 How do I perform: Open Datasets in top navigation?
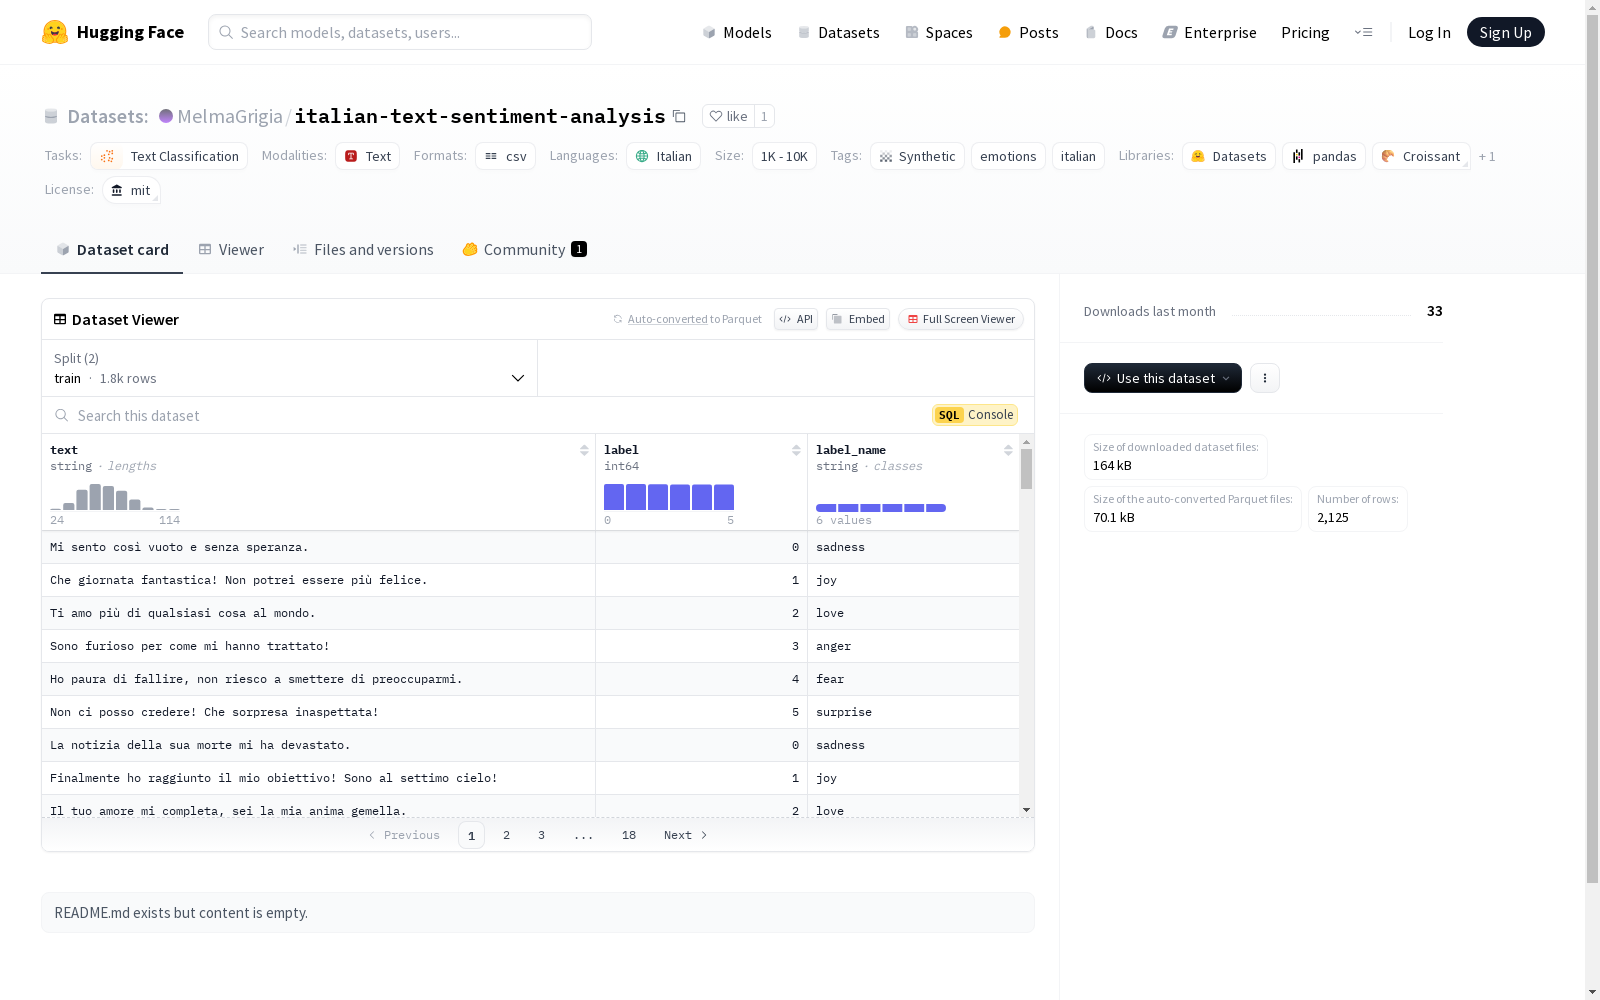(x=838, y=32)
